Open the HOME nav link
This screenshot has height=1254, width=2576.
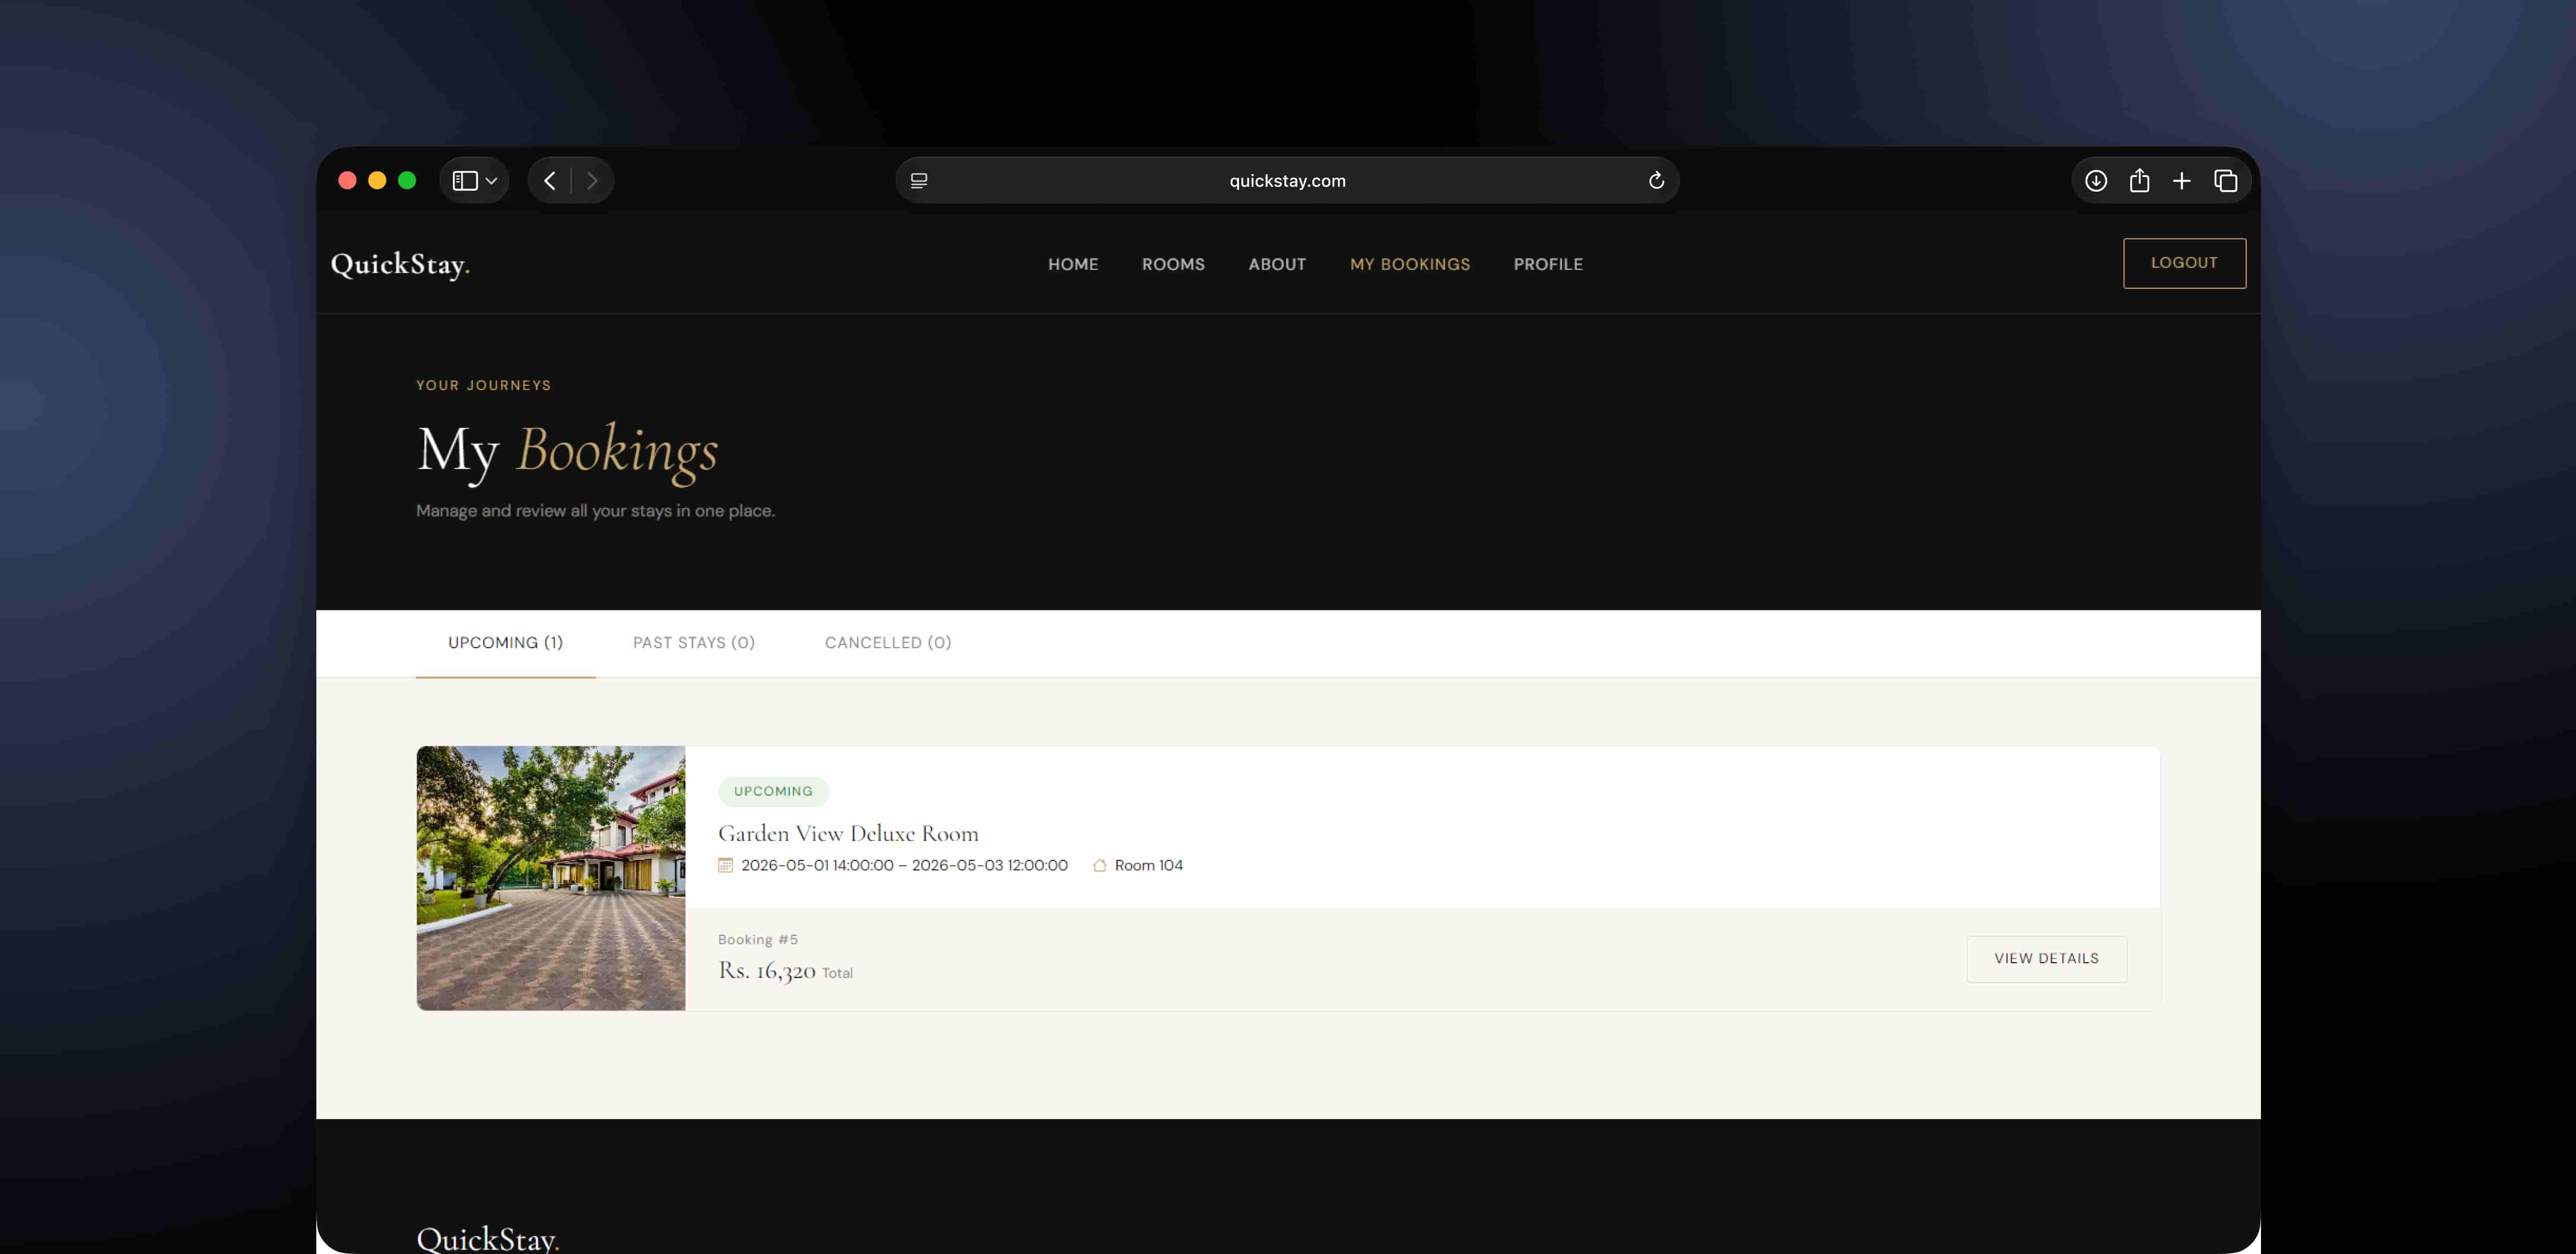click(1073, 264)
